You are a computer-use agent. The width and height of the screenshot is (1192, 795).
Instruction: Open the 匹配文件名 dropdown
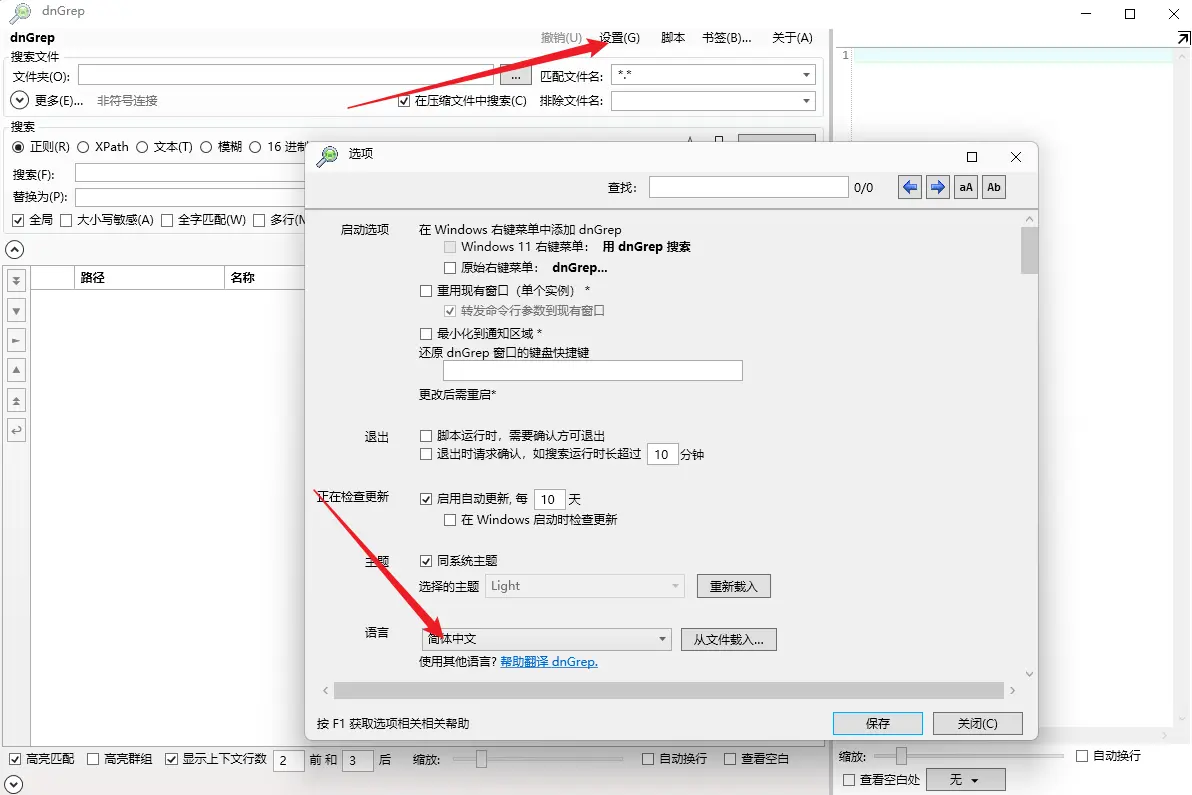tap(806, 74)
